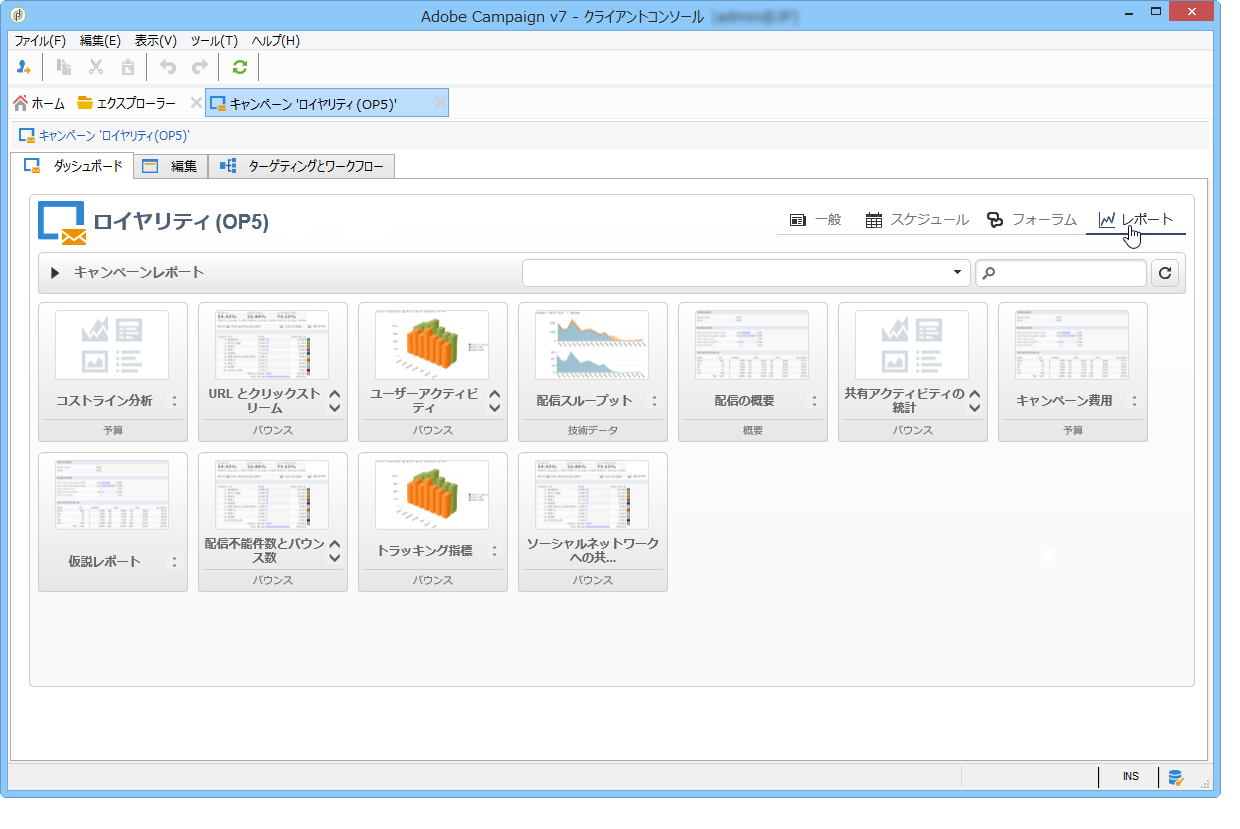Select the ダッシュボード tab

click(x=73, y=166)
